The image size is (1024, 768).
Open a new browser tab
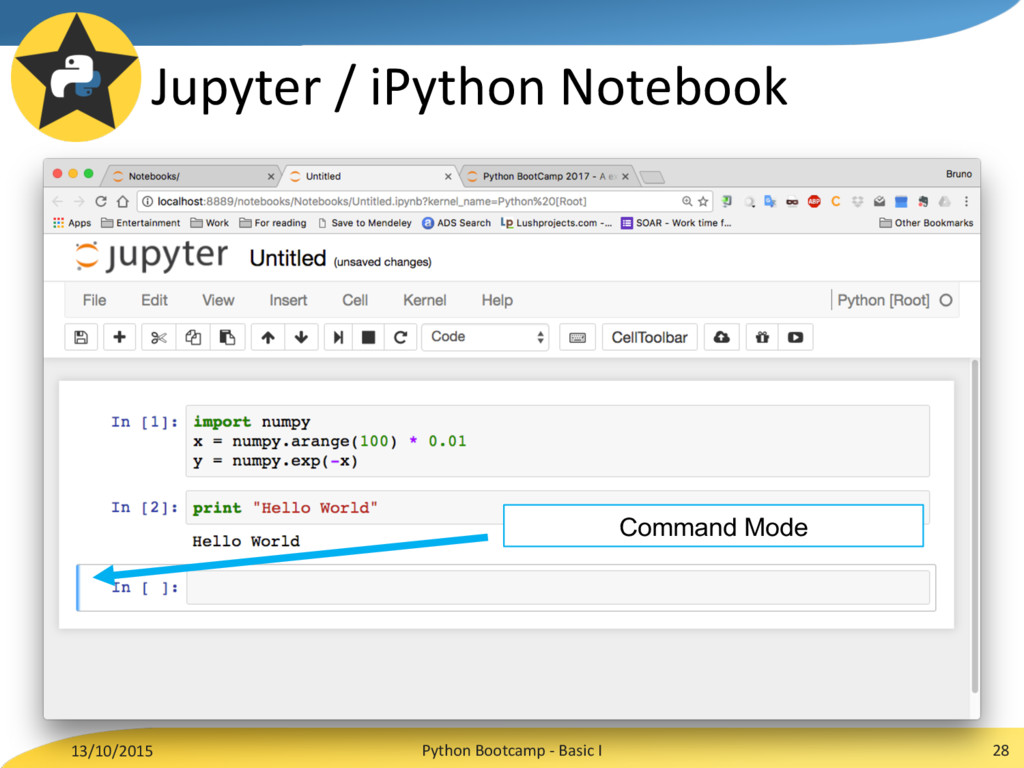(652, 177)
